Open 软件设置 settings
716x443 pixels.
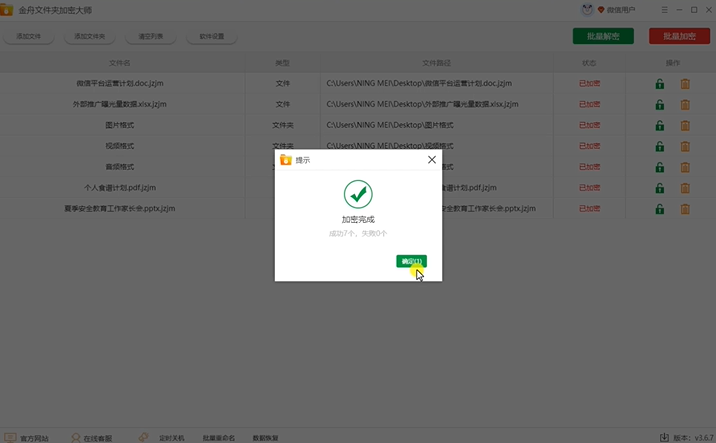[x=212, y=36]
